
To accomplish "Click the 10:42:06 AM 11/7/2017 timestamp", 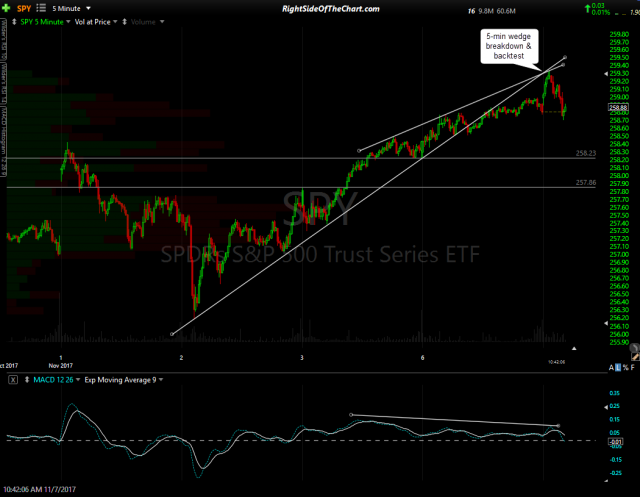I will coord(40,489).
